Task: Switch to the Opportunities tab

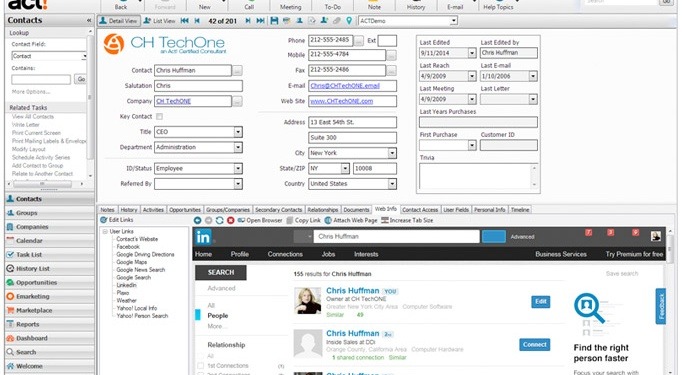Action: pos(185,210)
